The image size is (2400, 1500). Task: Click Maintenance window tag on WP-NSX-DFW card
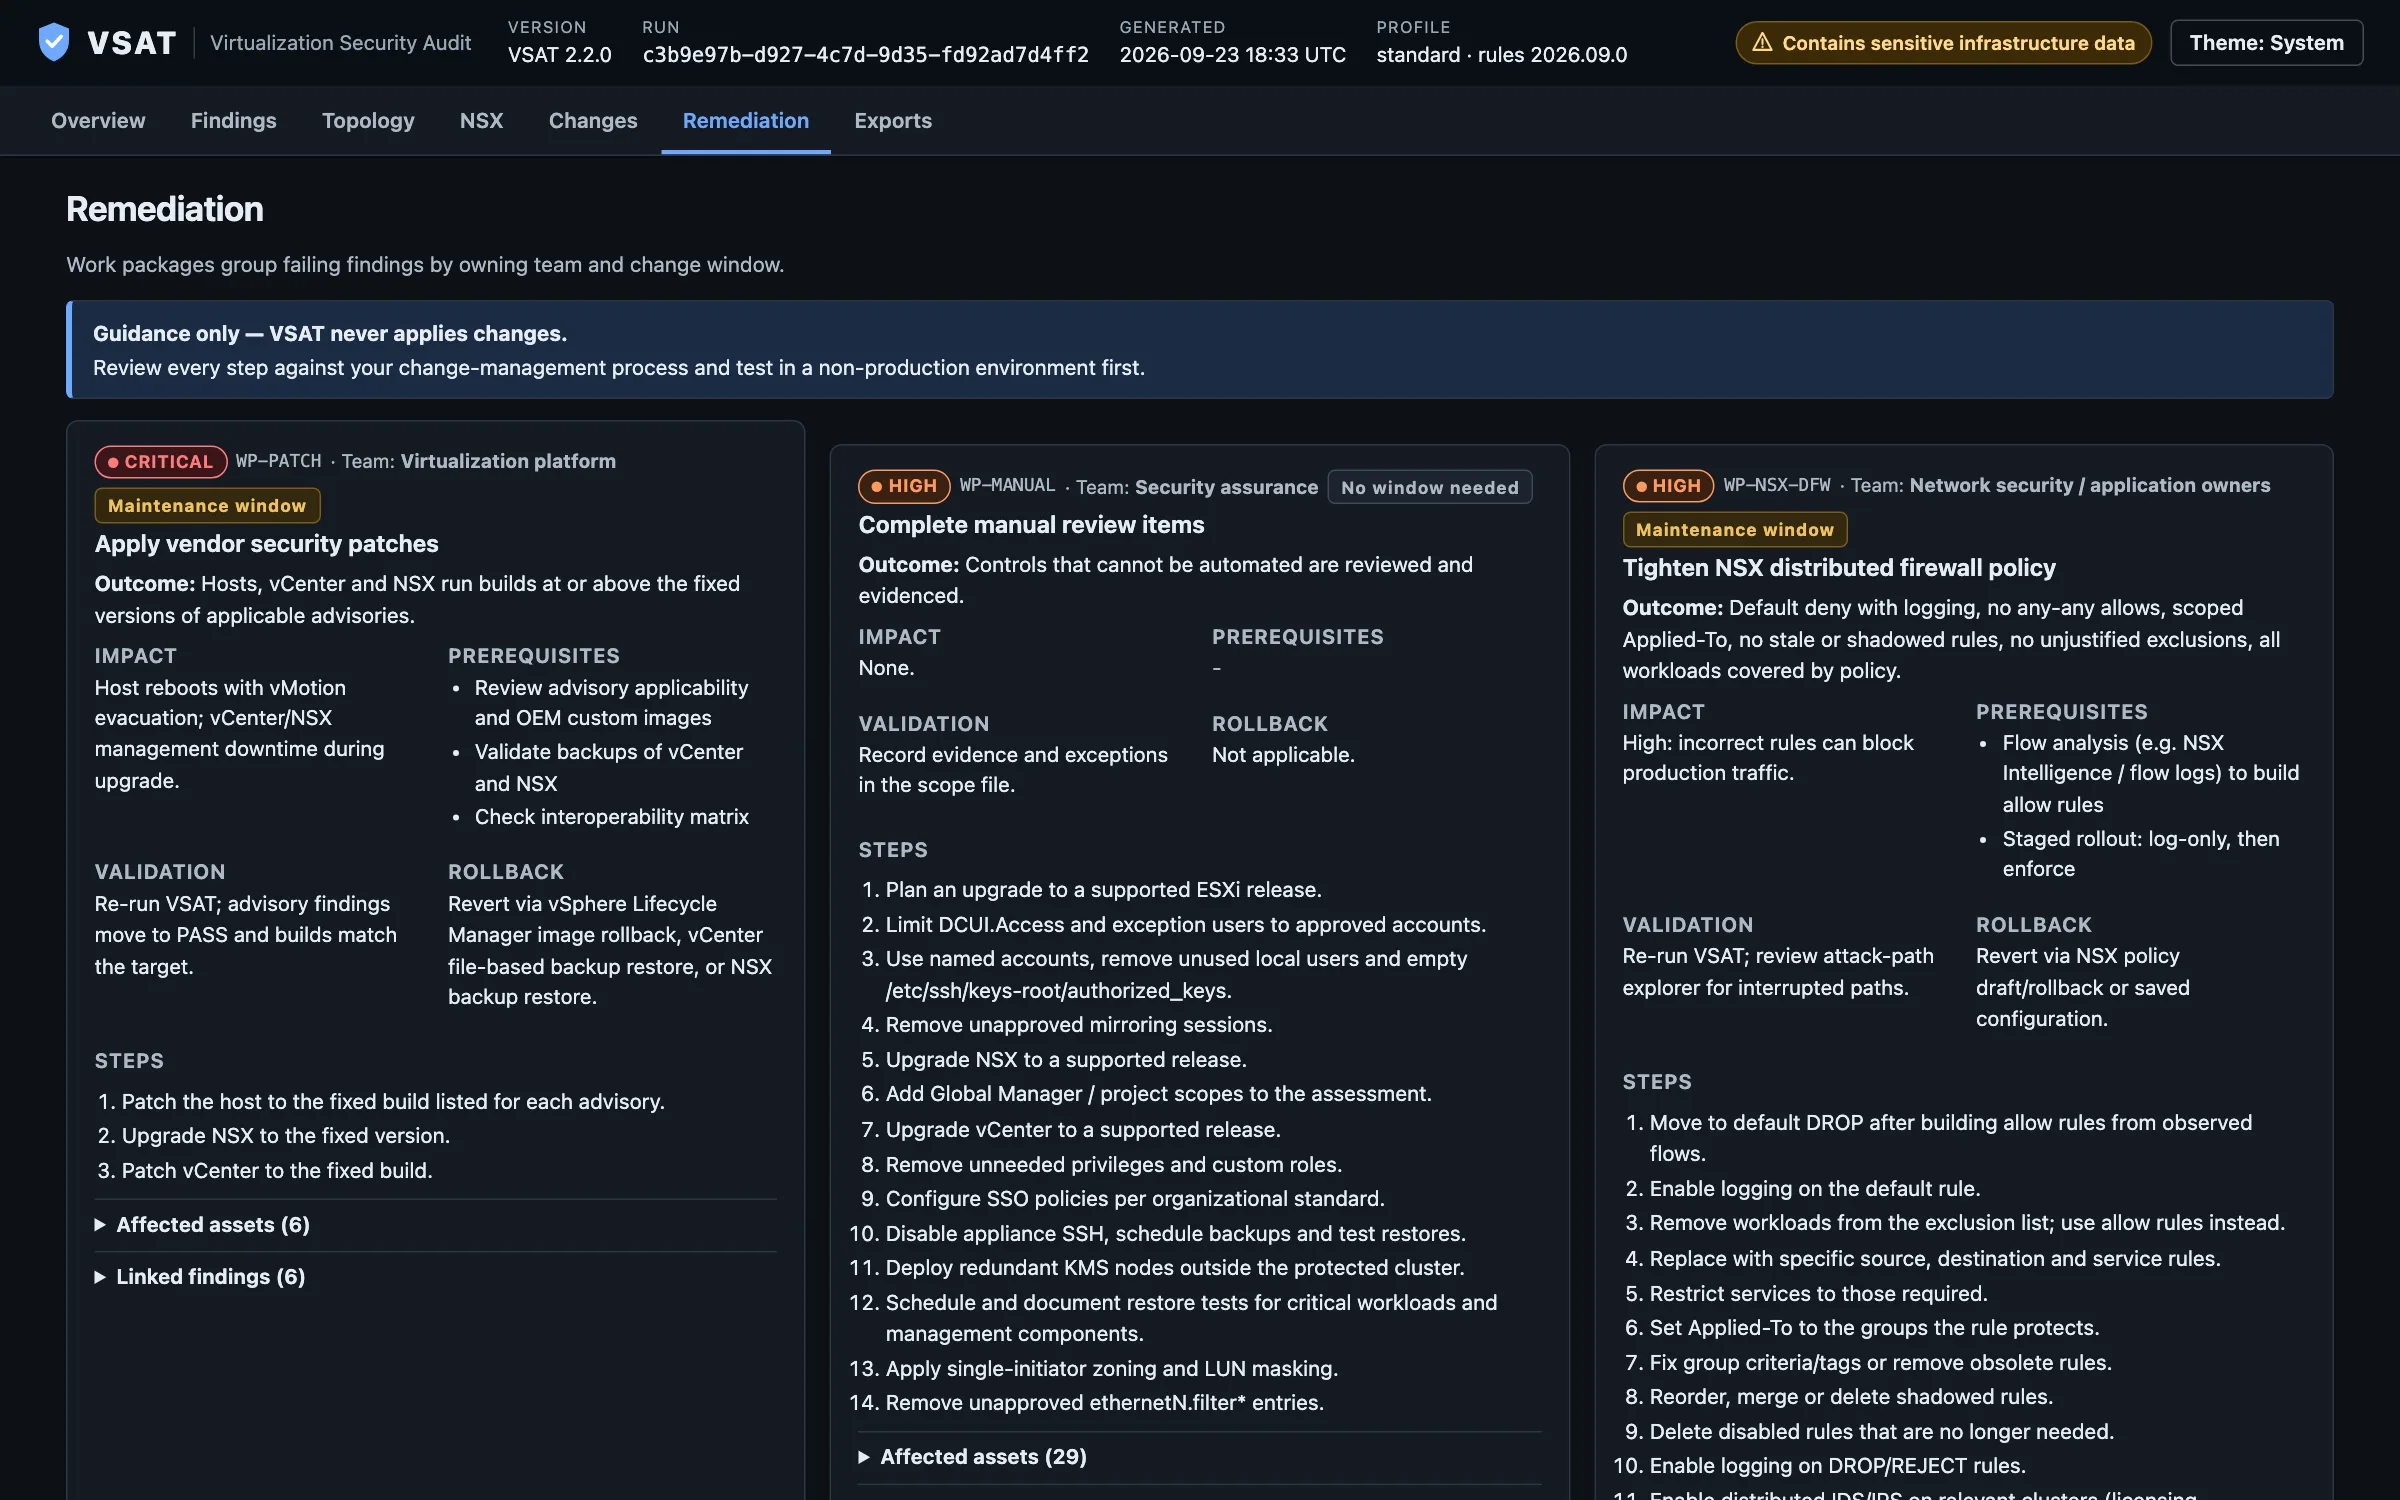coord(1735,530)
